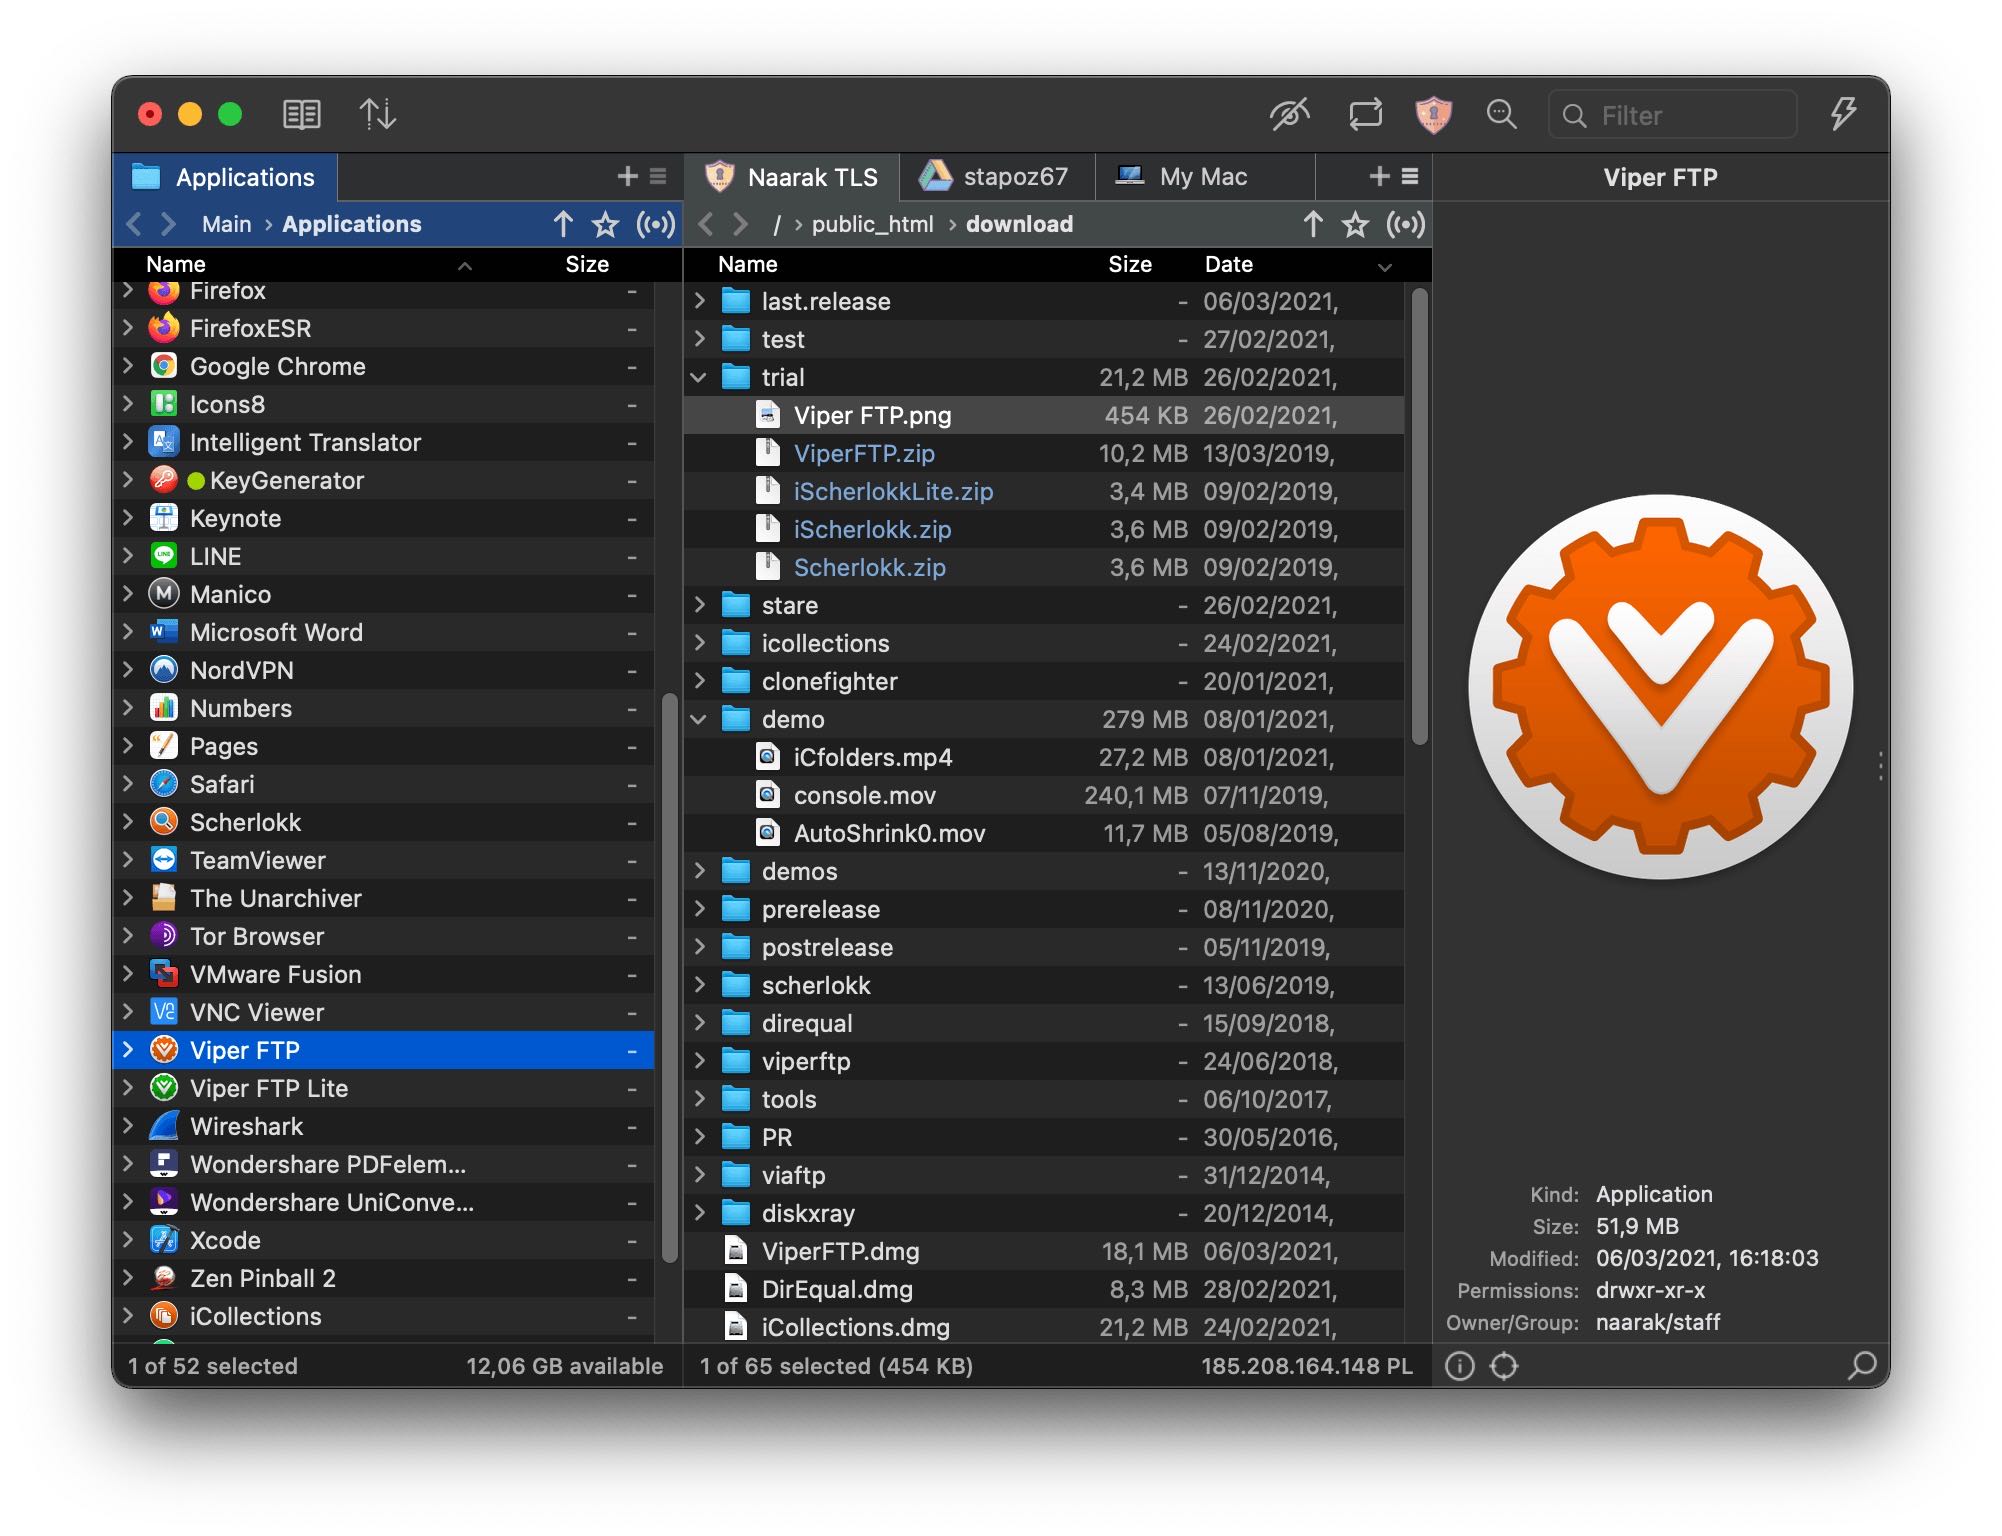Select VMware Fusion in Applications list
The image size is (2002, 1536).
273,975
